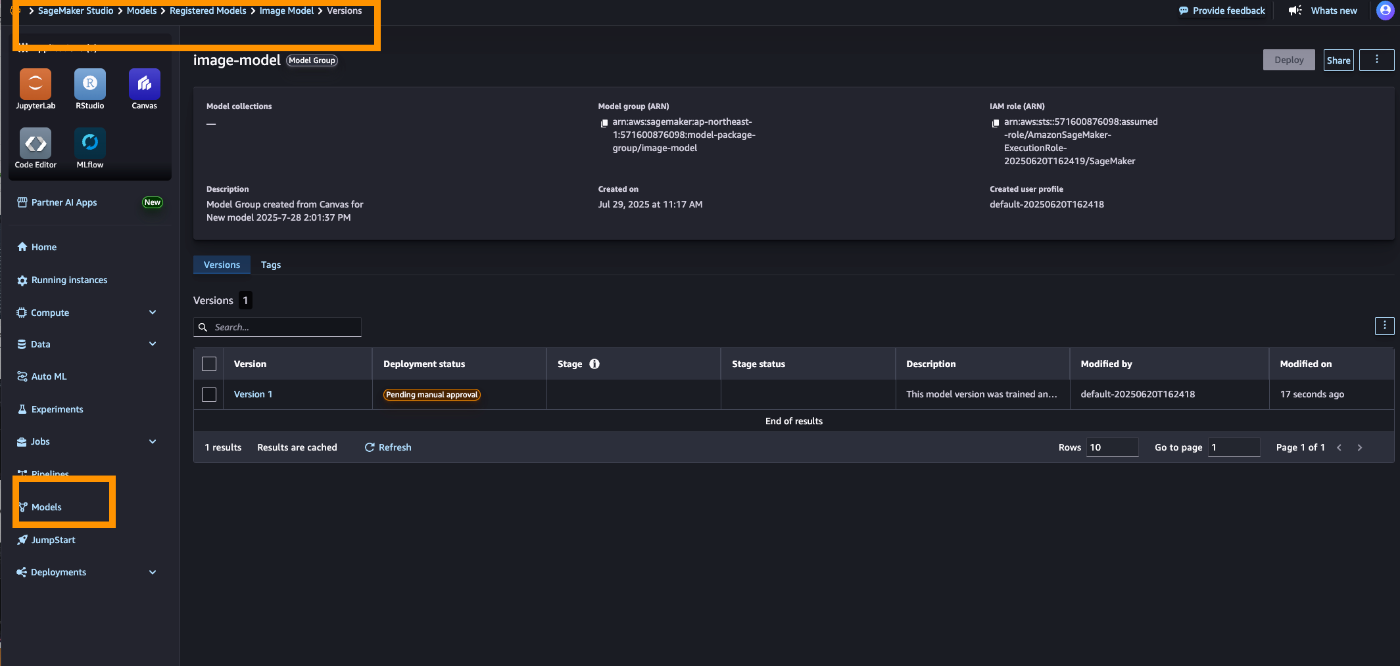Switch to the Tags tab
1400x666 pixels.
(271, 265)
